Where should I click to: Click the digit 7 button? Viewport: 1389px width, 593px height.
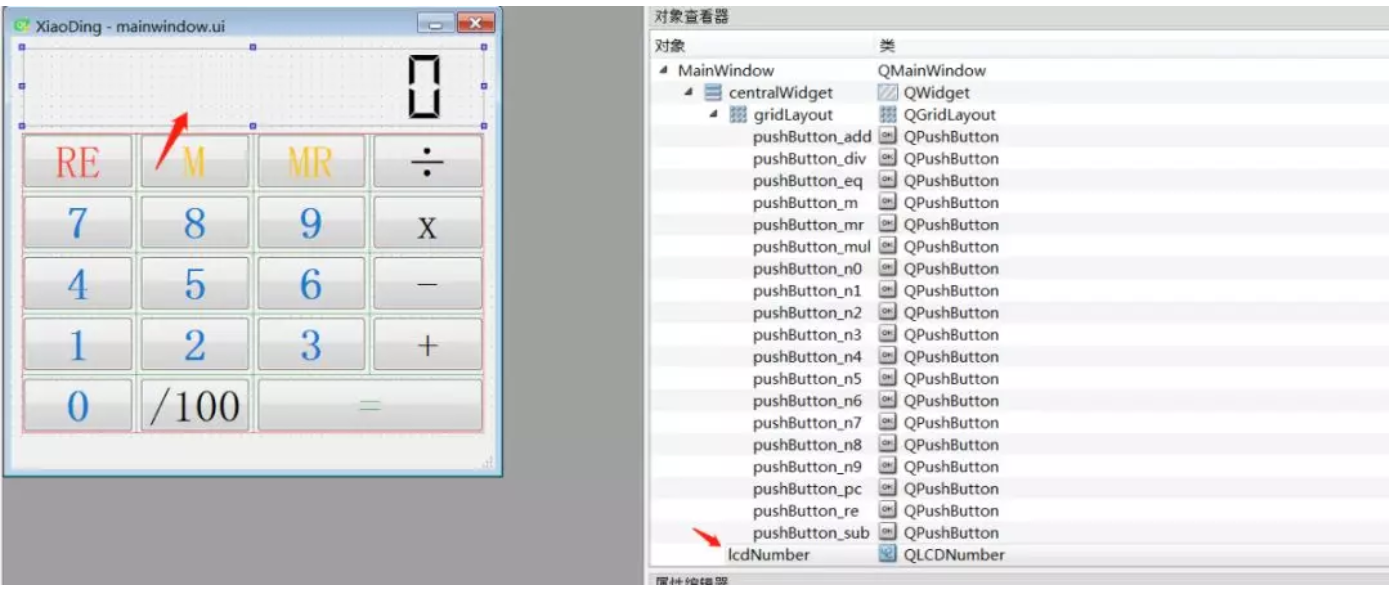tap(78, 222)
